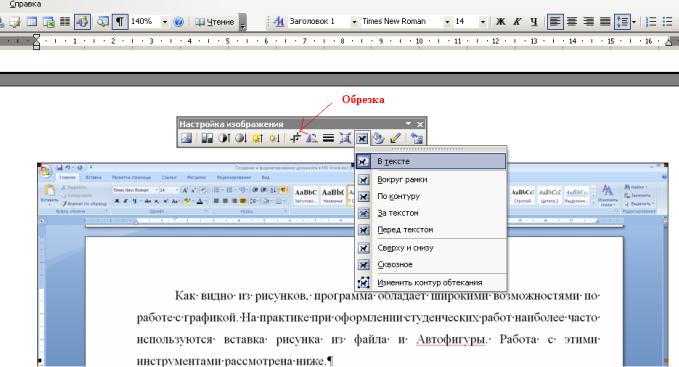Select По контуру wrapping
The image size is (679, 367).
(x=431, y=196)
